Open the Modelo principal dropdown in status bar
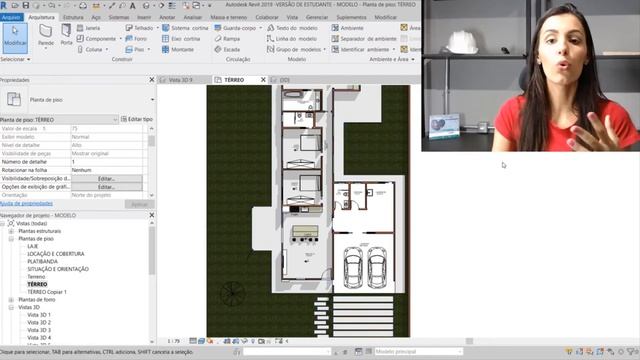The width and height of the screenshot is (640, 360). pos(460,351)
